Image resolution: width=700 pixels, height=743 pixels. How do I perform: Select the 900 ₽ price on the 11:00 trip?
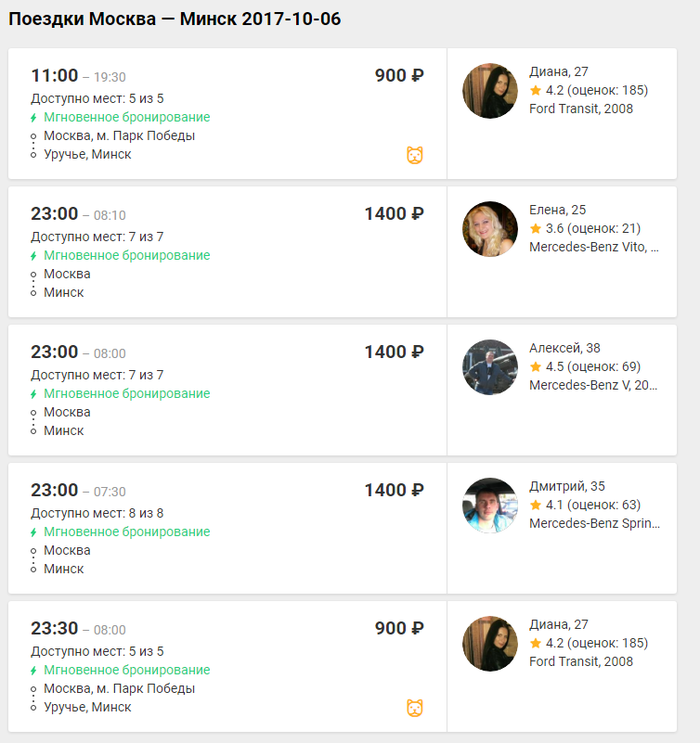399,76
